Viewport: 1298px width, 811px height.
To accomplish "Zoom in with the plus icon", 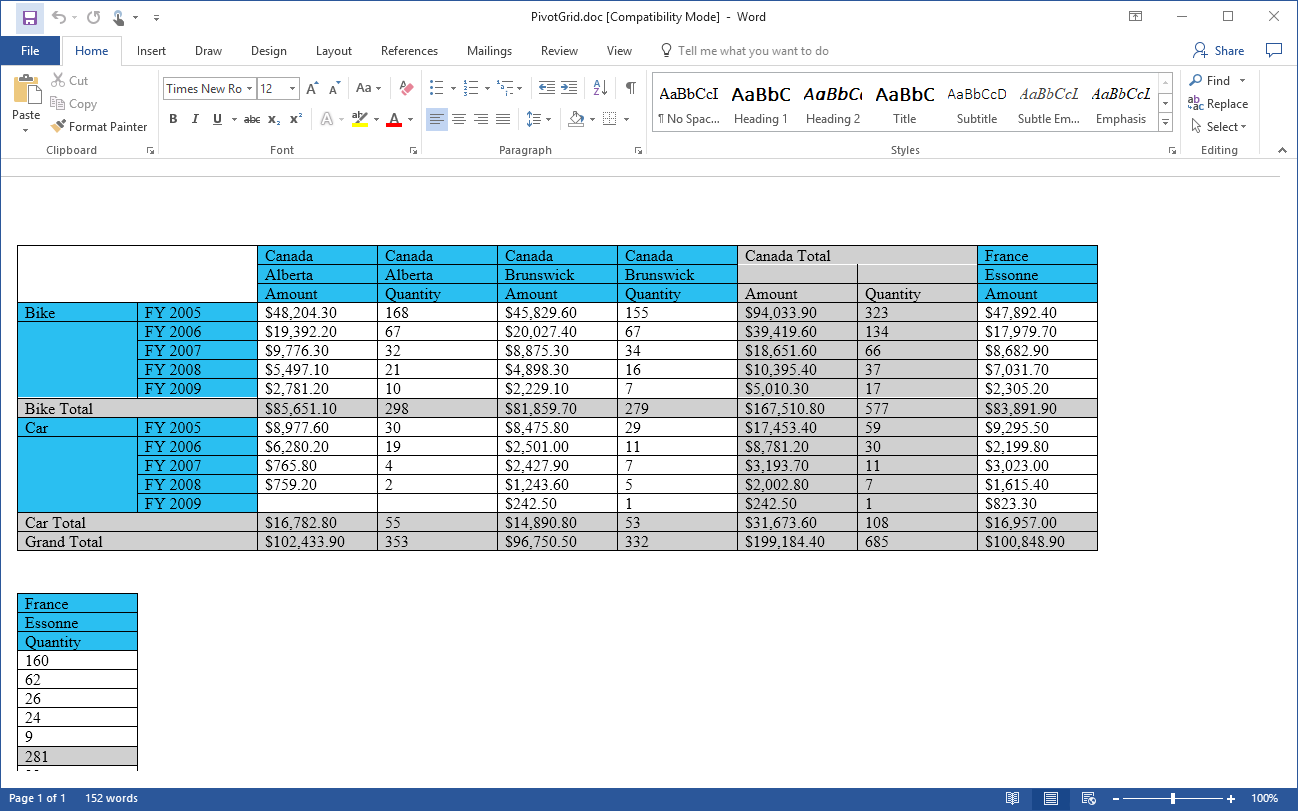I will point(1231,798).
